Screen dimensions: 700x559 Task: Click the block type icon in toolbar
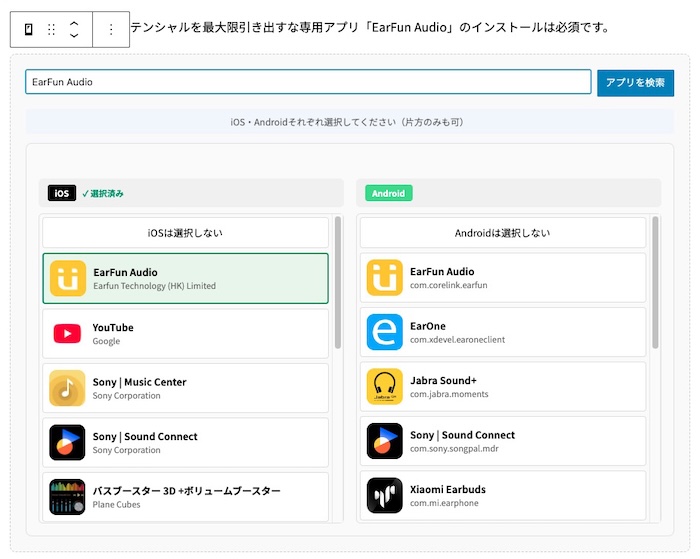point(28,29)
